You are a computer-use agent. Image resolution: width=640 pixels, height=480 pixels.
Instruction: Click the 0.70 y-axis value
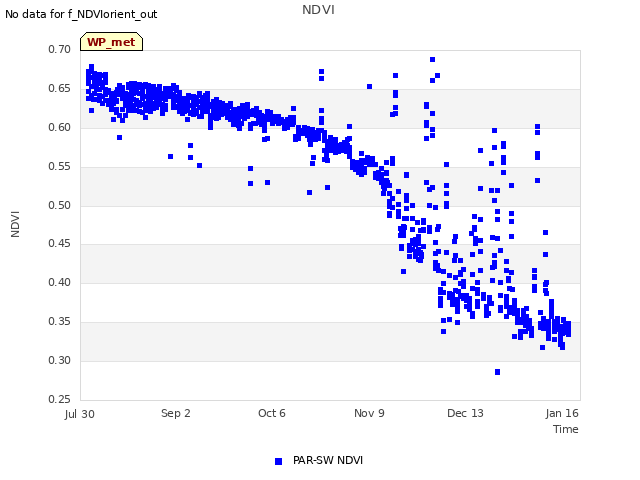tap(60, 49)
